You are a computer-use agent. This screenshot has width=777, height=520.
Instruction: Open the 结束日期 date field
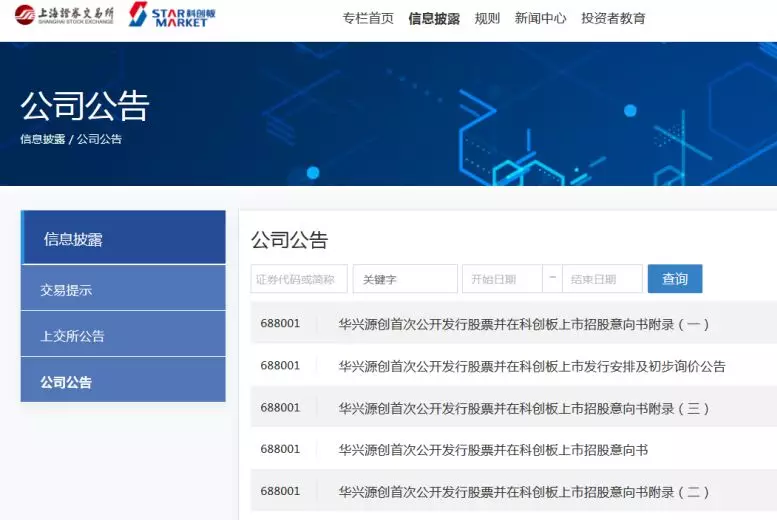pyautogui.click(x=602, y=279)
